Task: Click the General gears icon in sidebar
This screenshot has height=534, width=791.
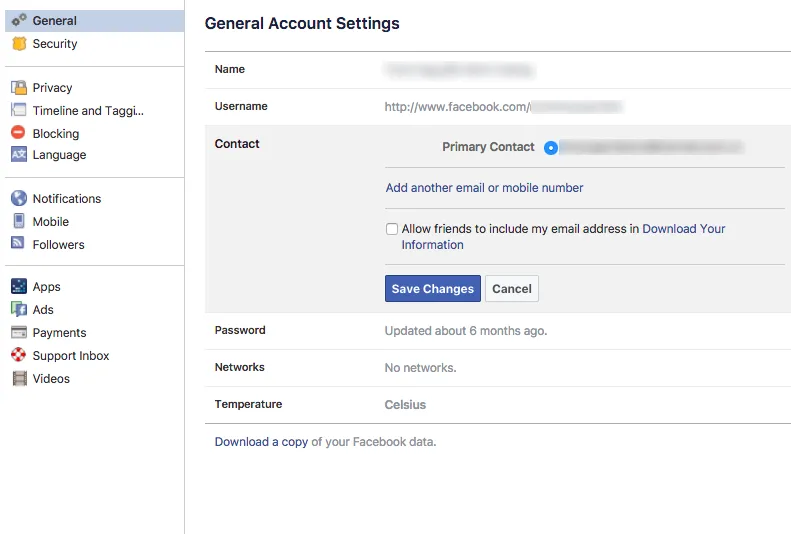Action: coord(19,21)
